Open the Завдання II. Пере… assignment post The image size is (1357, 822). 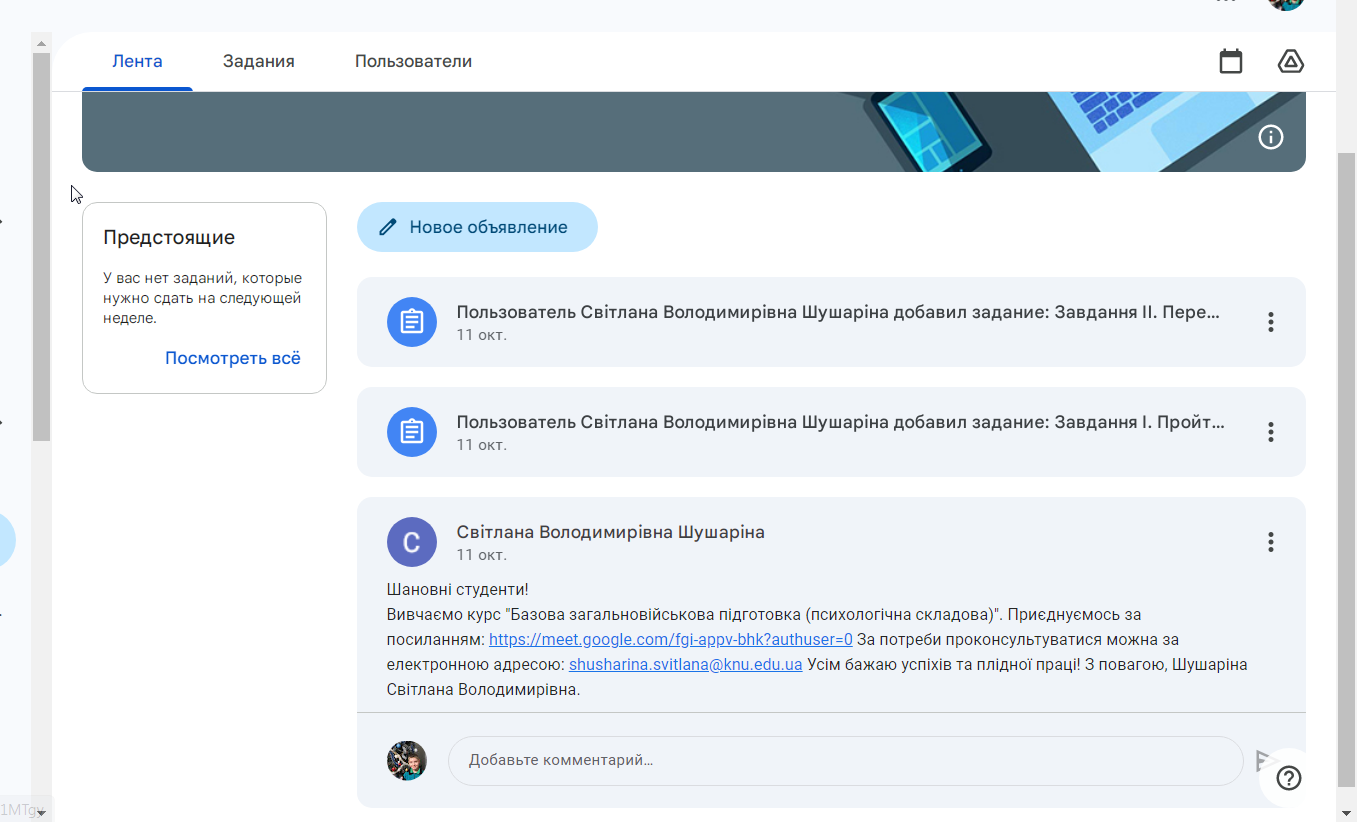831,322
